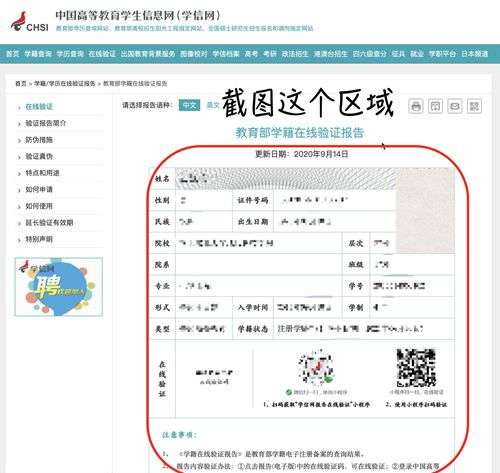Open 学籍查询 in the navigation bar
Screen dimensions: 500x473
point(38,54)
